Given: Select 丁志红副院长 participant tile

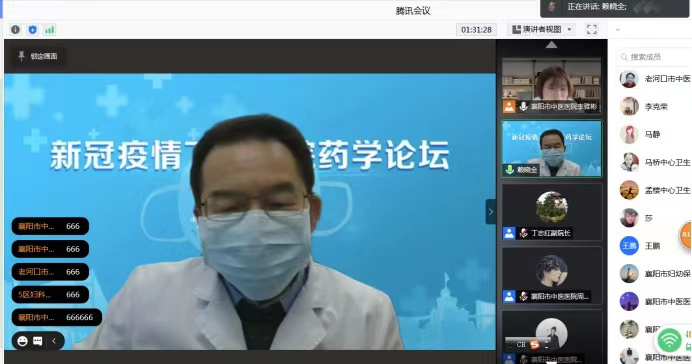Looking at the screenshot, I should [x=552, y=212].
